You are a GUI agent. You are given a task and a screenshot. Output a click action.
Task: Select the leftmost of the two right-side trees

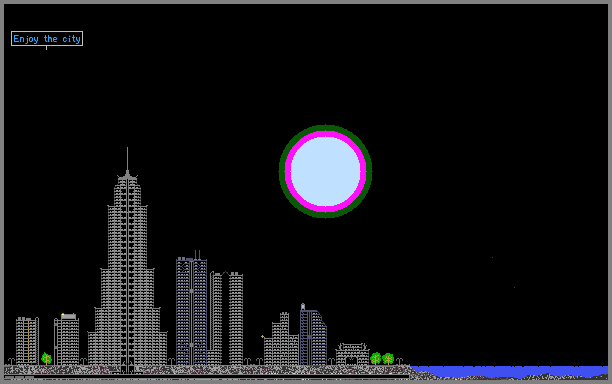[x=376, y=359]
